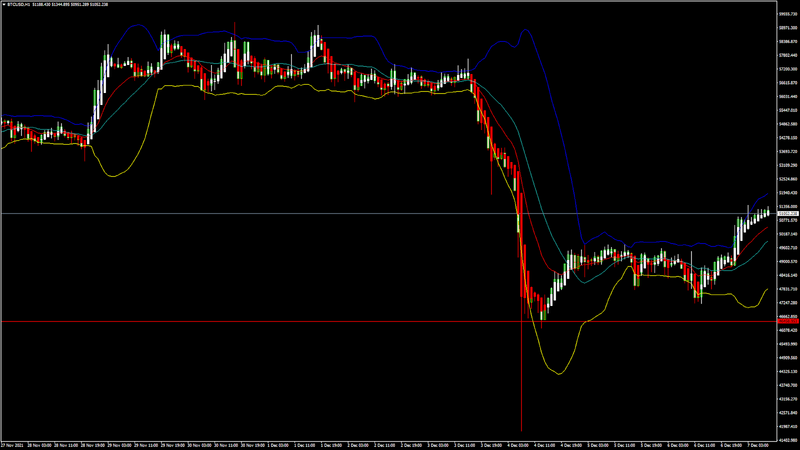
Task: Click the small arrow icon before BTCUSD title
Action: pos(4,4)
